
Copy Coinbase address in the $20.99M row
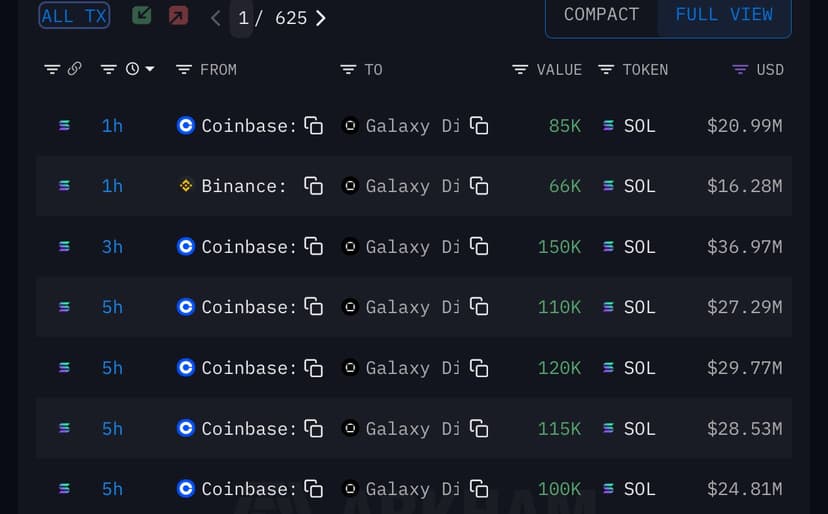[x=314, y=126]
